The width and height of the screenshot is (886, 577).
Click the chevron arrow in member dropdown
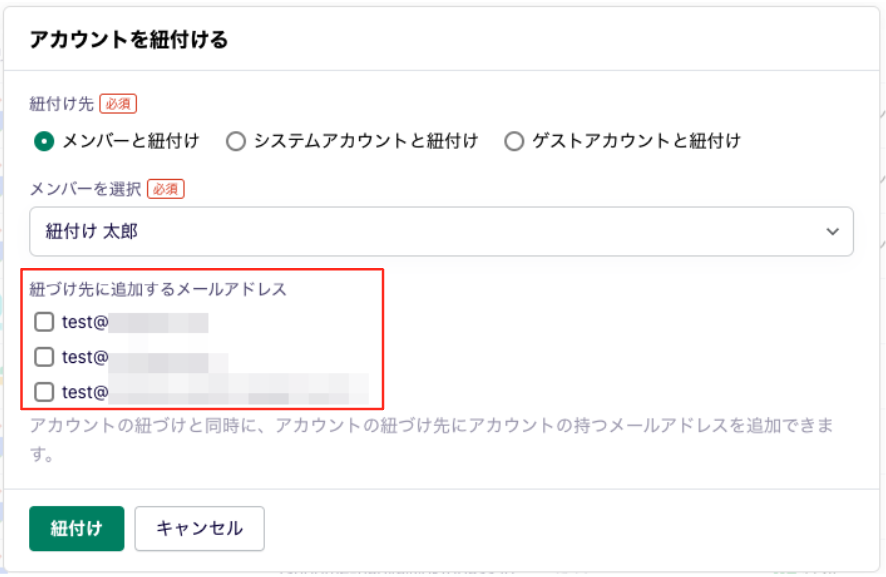click(832, 231)
